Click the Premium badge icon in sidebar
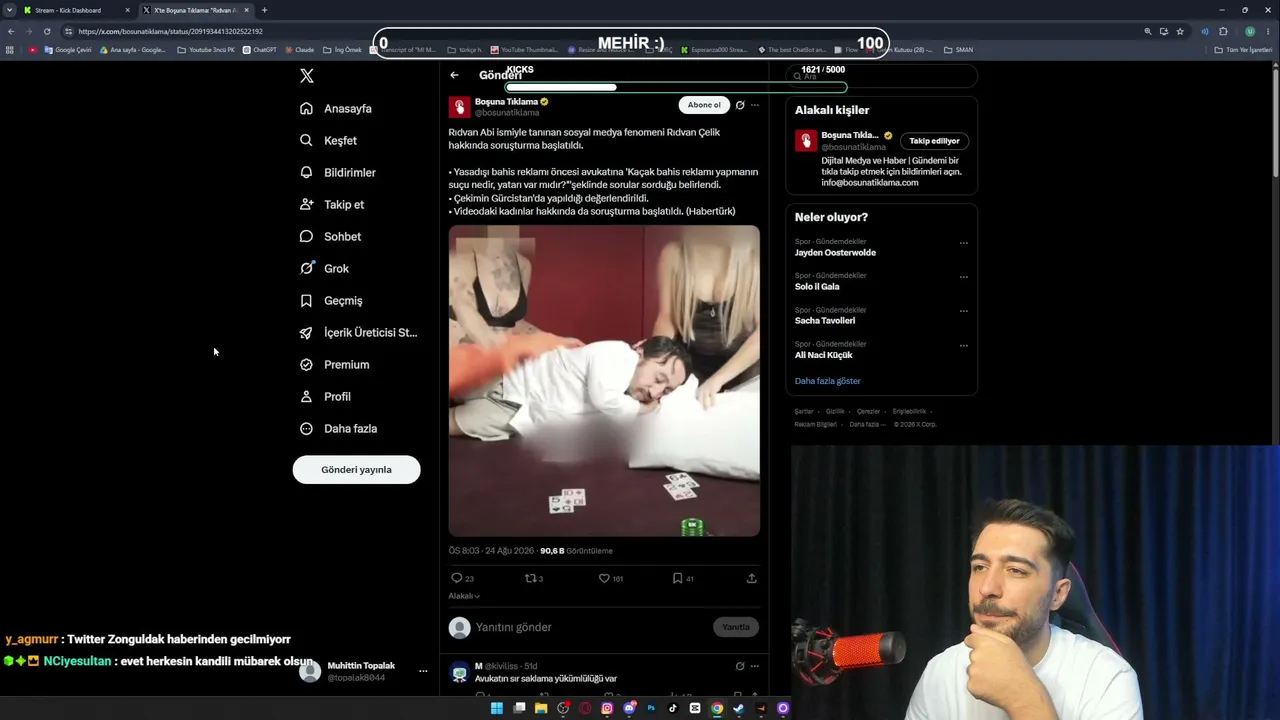The image size is (1280, 720). 307,365
